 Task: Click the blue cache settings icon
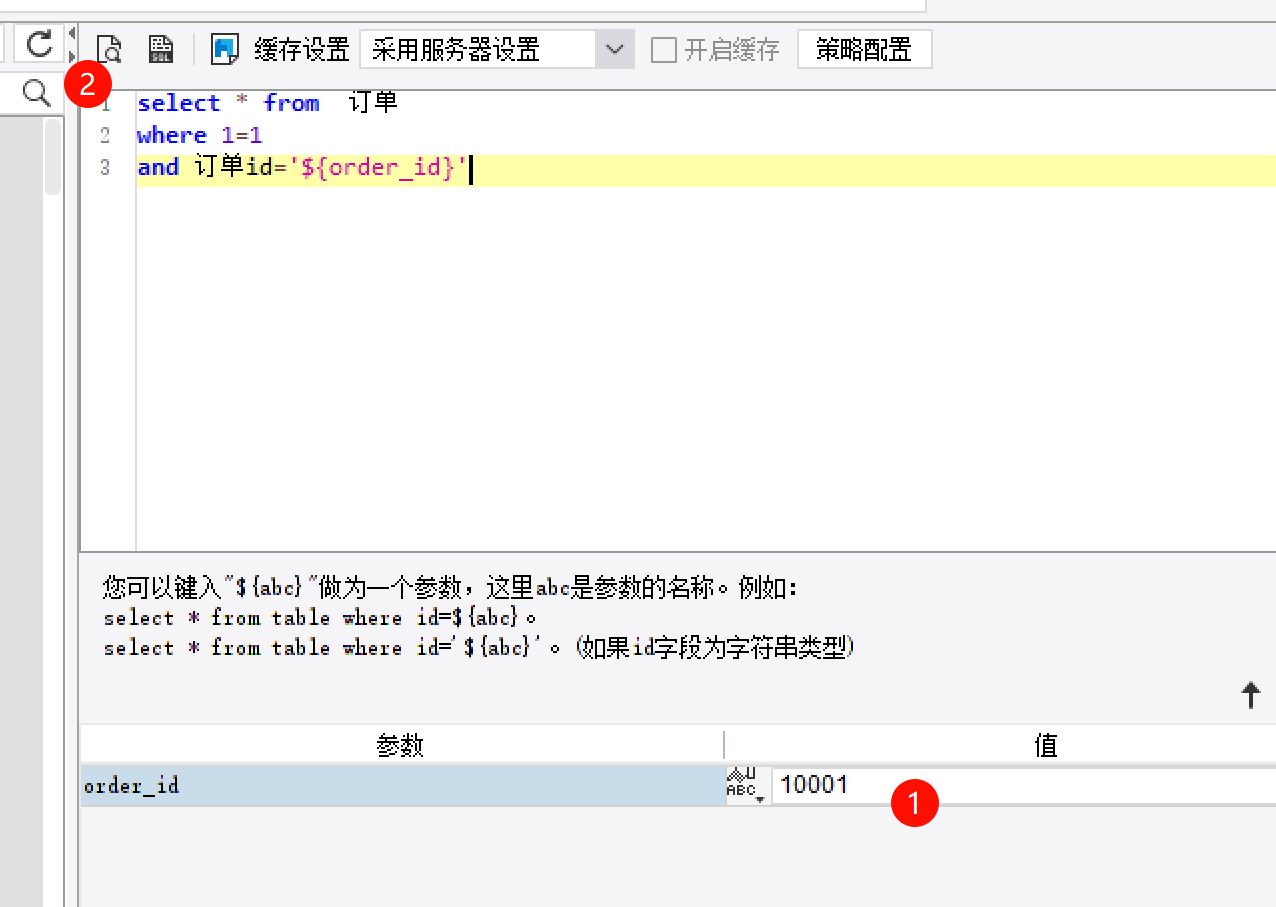coord(225,48)
